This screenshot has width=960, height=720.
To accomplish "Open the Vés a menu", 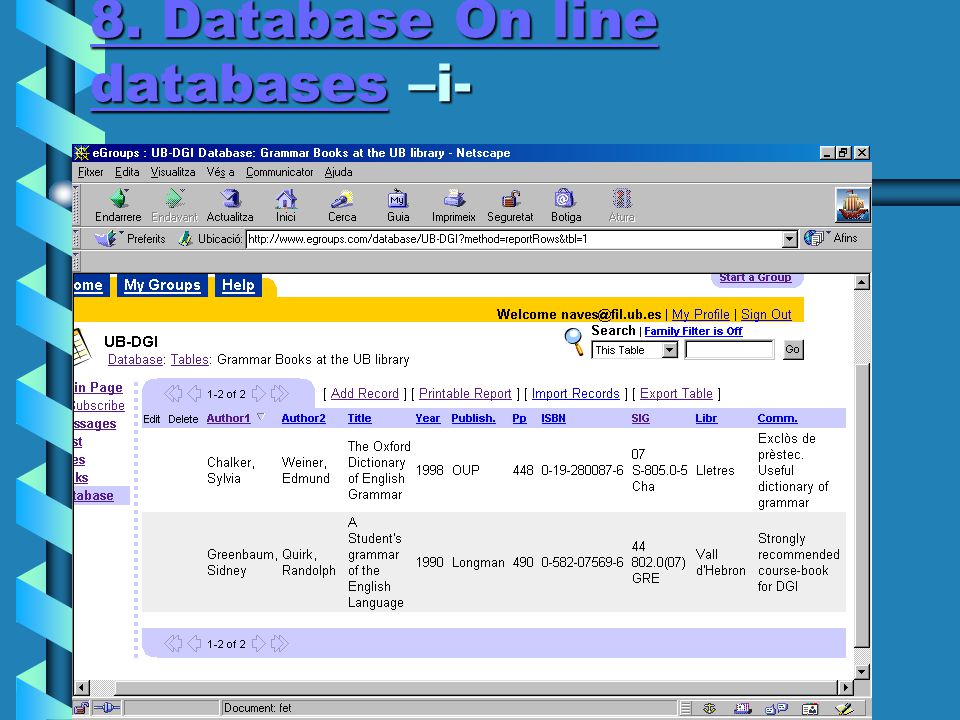I will (220, 172).
